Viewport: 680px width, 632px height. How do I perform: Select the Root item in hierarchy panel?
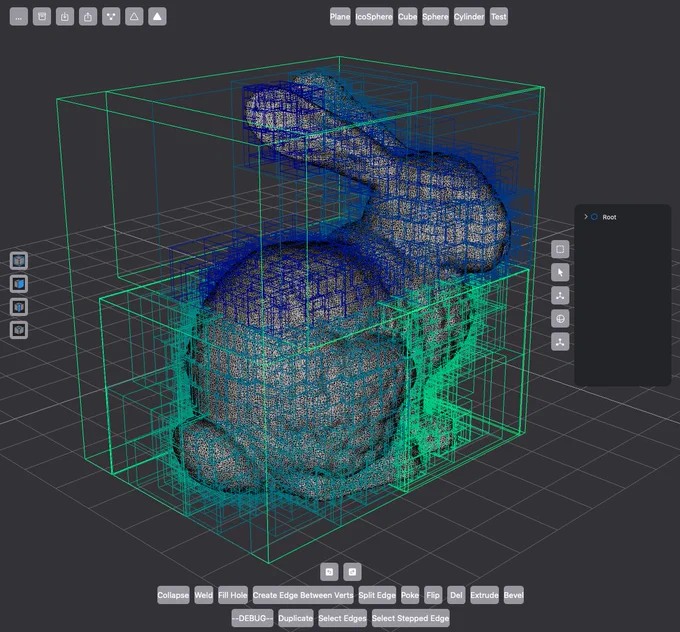609,217
